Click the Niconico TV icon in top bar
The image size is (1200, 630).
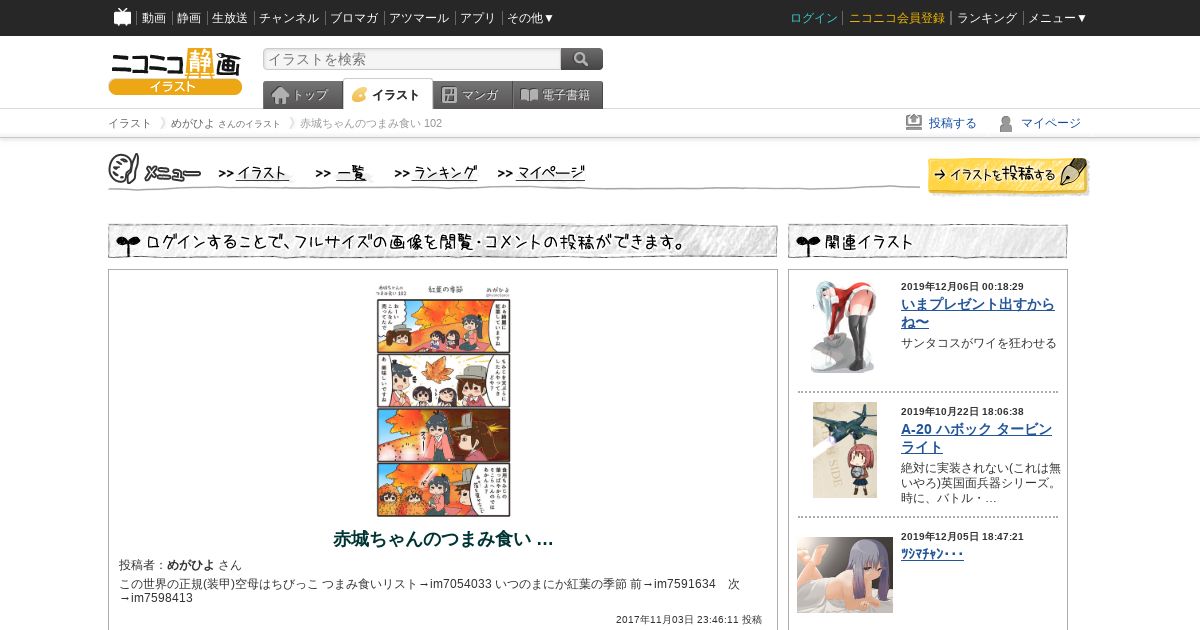click(x=122, y=17)
